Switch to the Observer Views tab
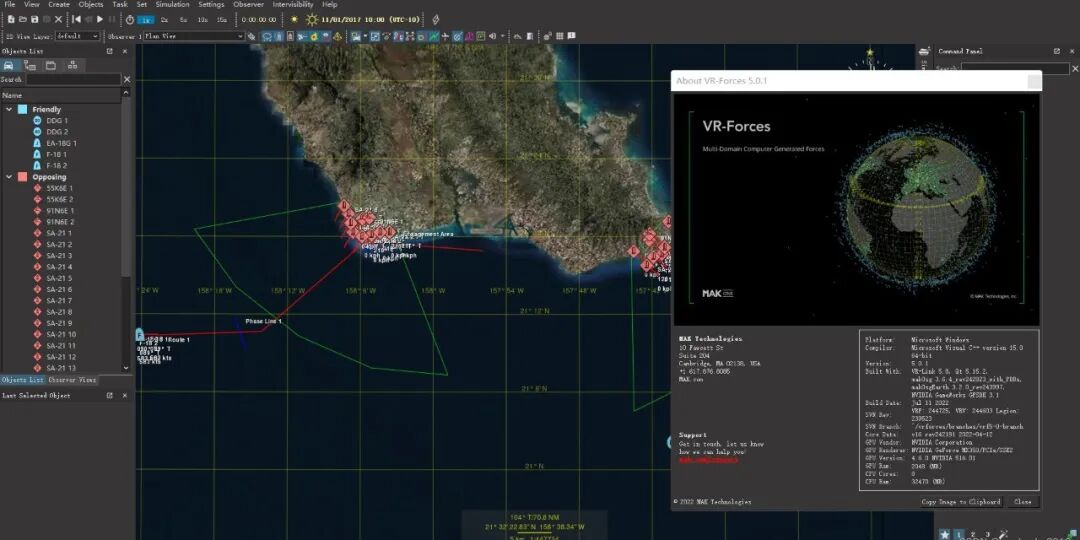The width and height of the screenshot is (1080, 540). coord(72,380)
